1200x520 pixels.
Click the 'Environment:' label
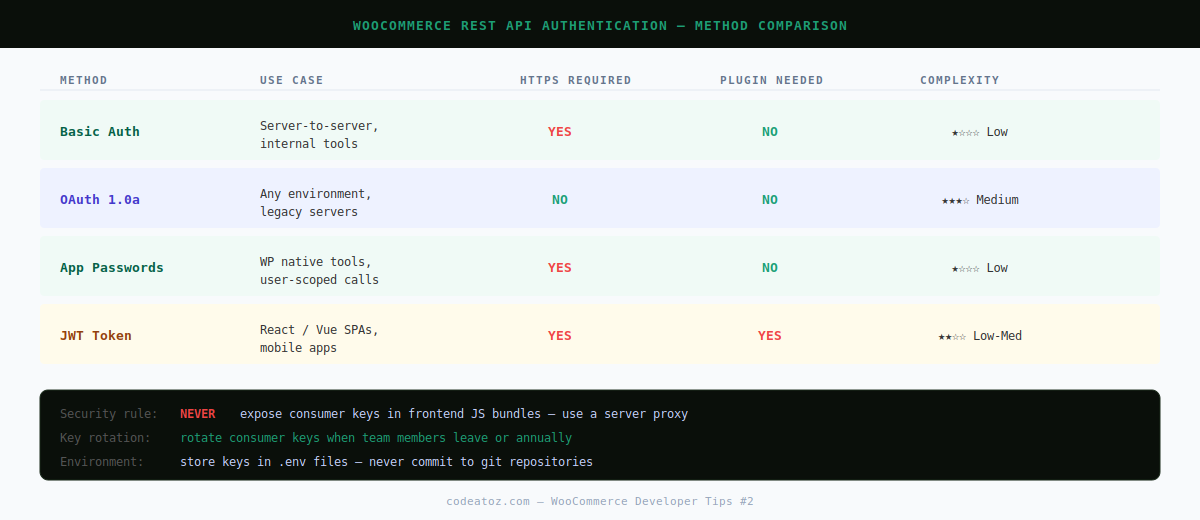pyautogui.click(x=101, y=461)
